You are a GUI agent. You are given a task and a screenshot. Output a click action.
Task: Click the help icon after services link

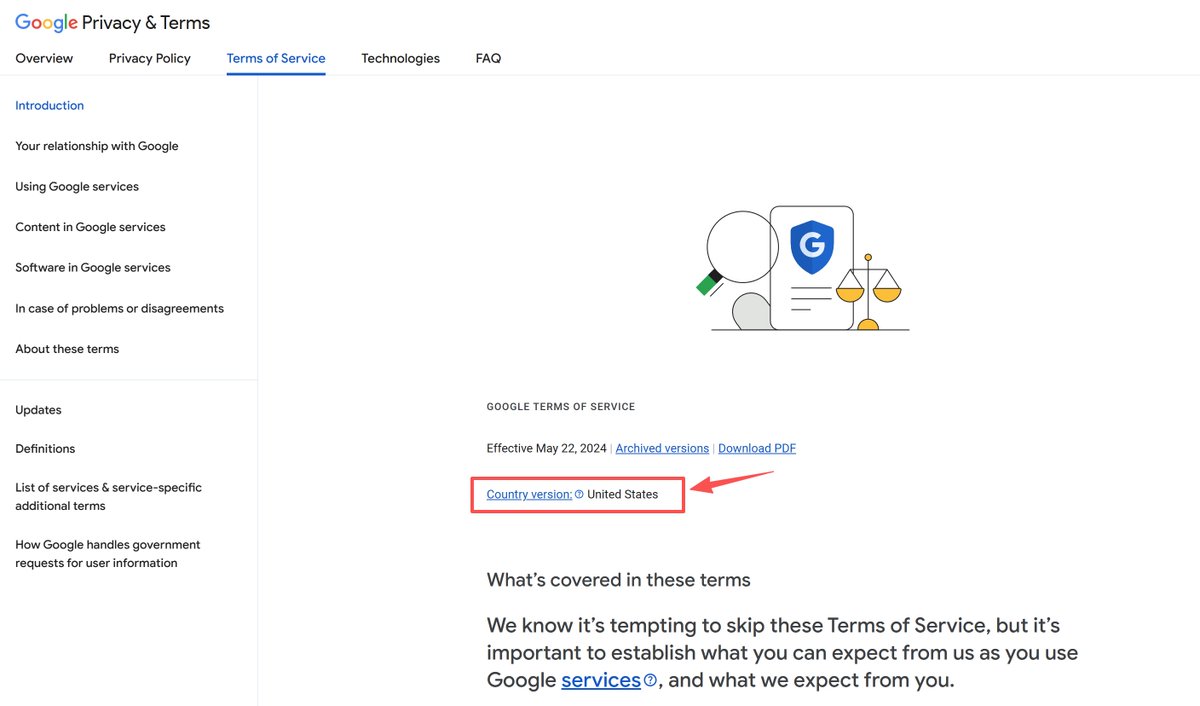pyautogui.click(x=651, y=681)
